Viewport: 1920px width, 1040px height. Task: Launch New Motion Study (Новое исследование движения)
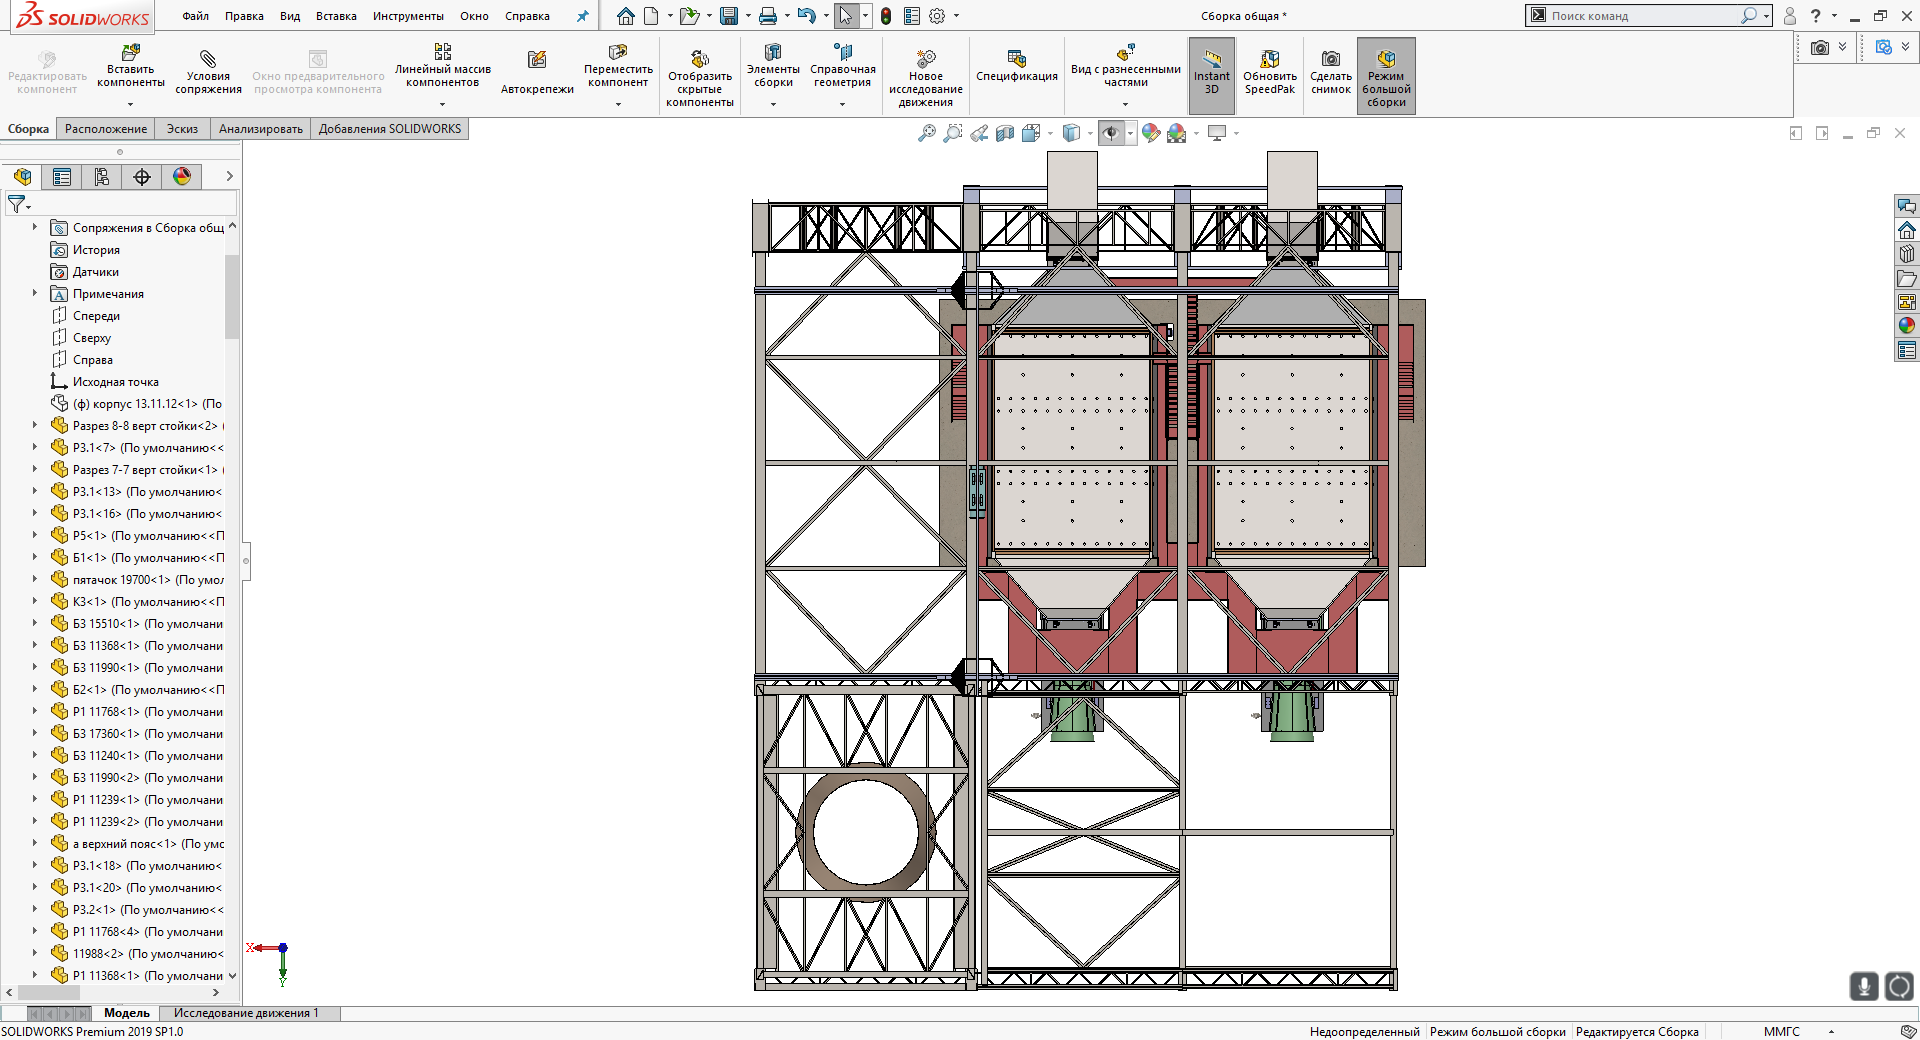pyautogui.click(x=925, y=59)
